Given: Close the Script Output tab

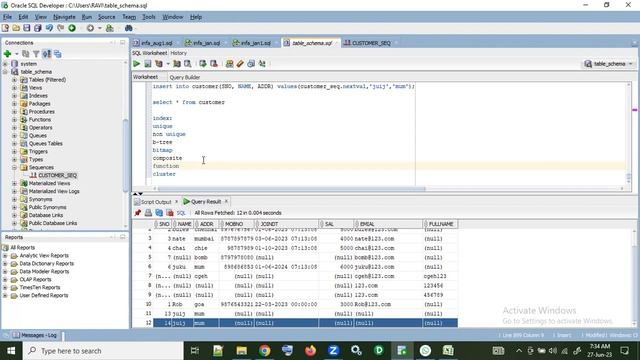Looking at the screenshot, I should point(176,201).
